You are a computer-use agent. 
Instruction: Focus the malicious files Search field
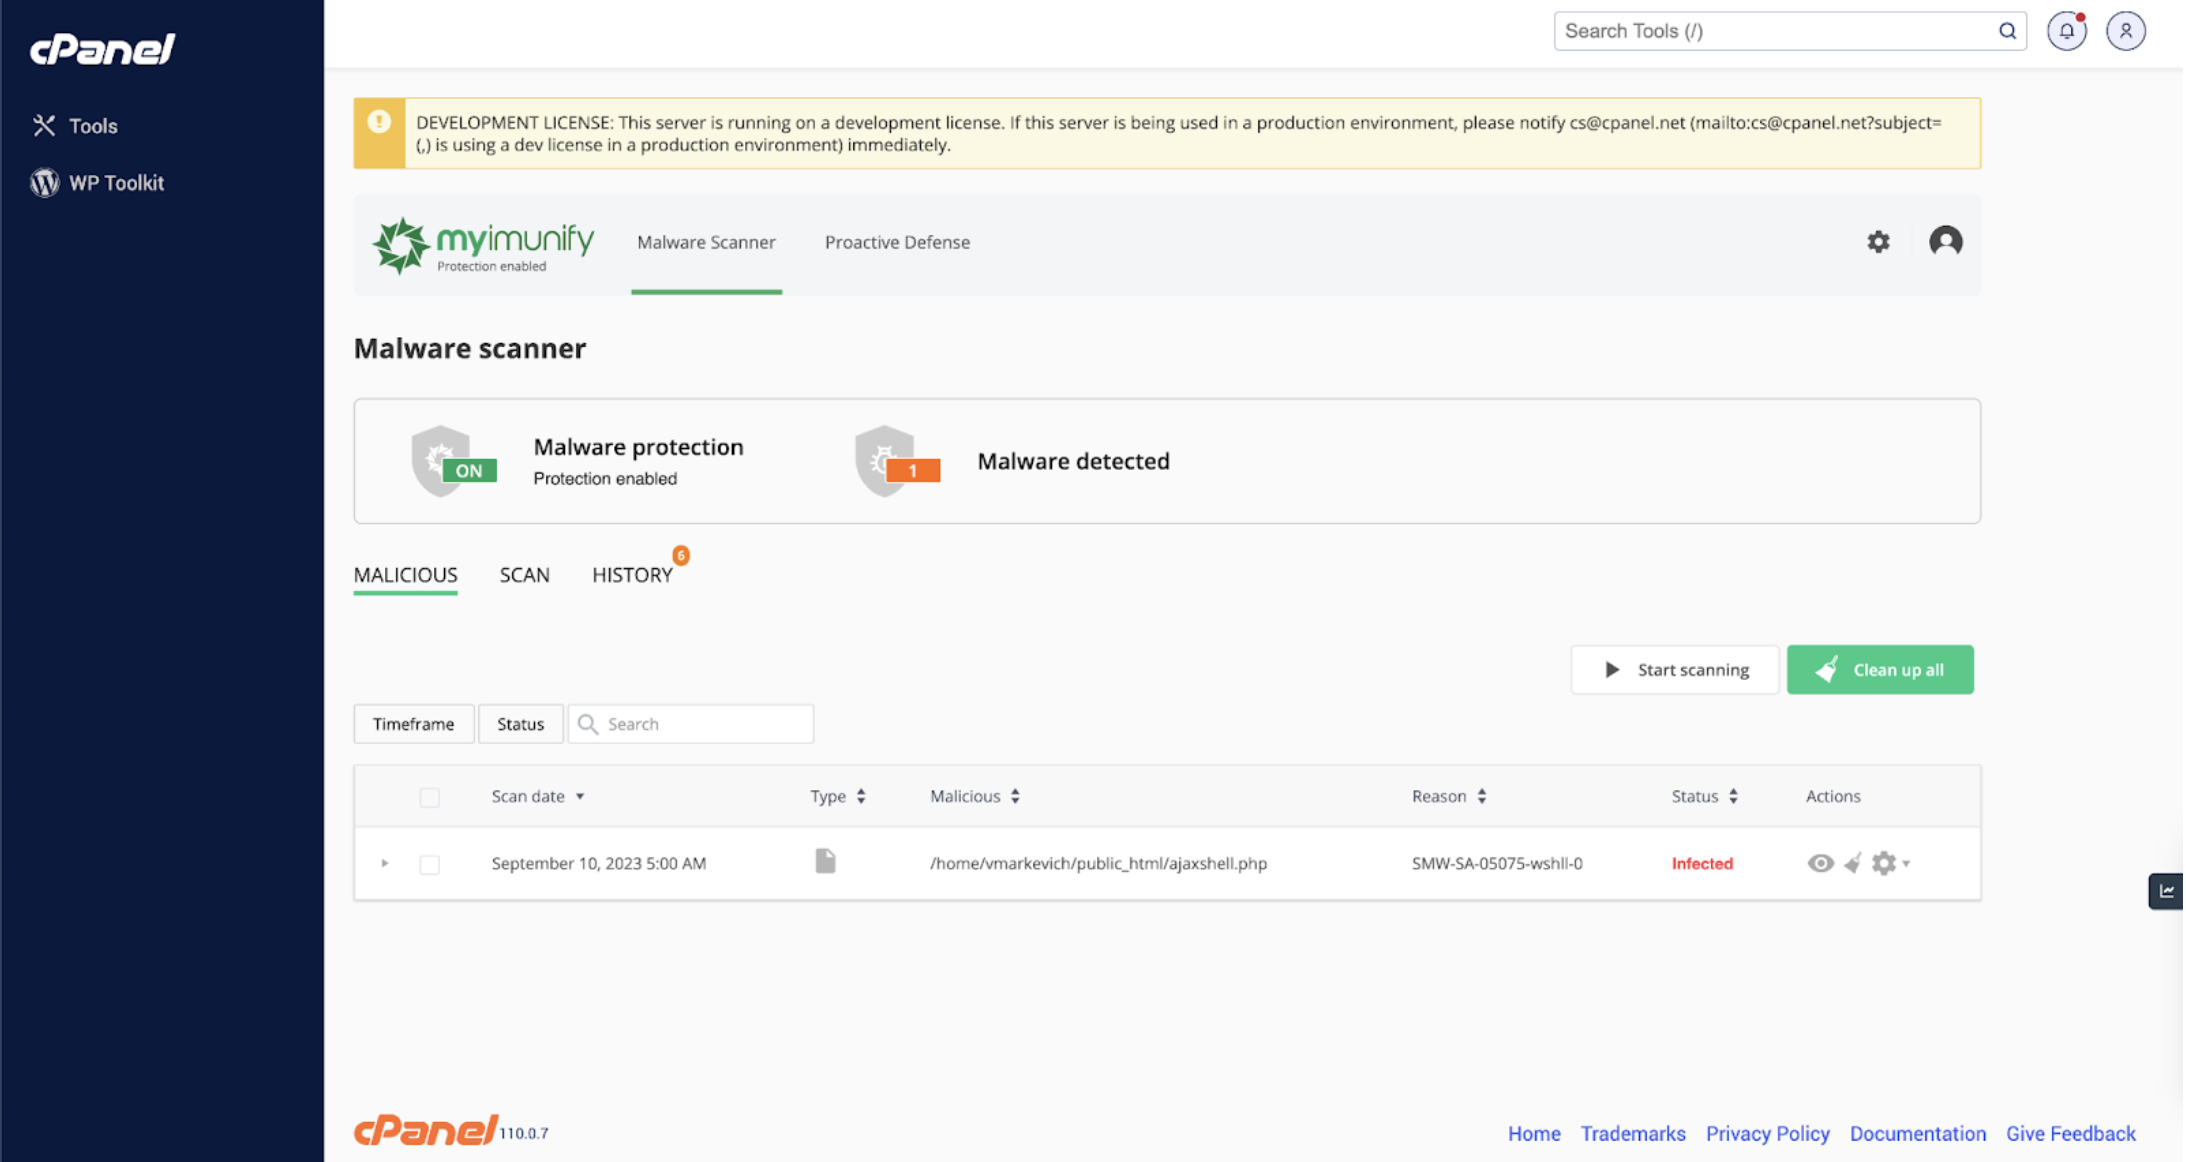pos(690,724)
